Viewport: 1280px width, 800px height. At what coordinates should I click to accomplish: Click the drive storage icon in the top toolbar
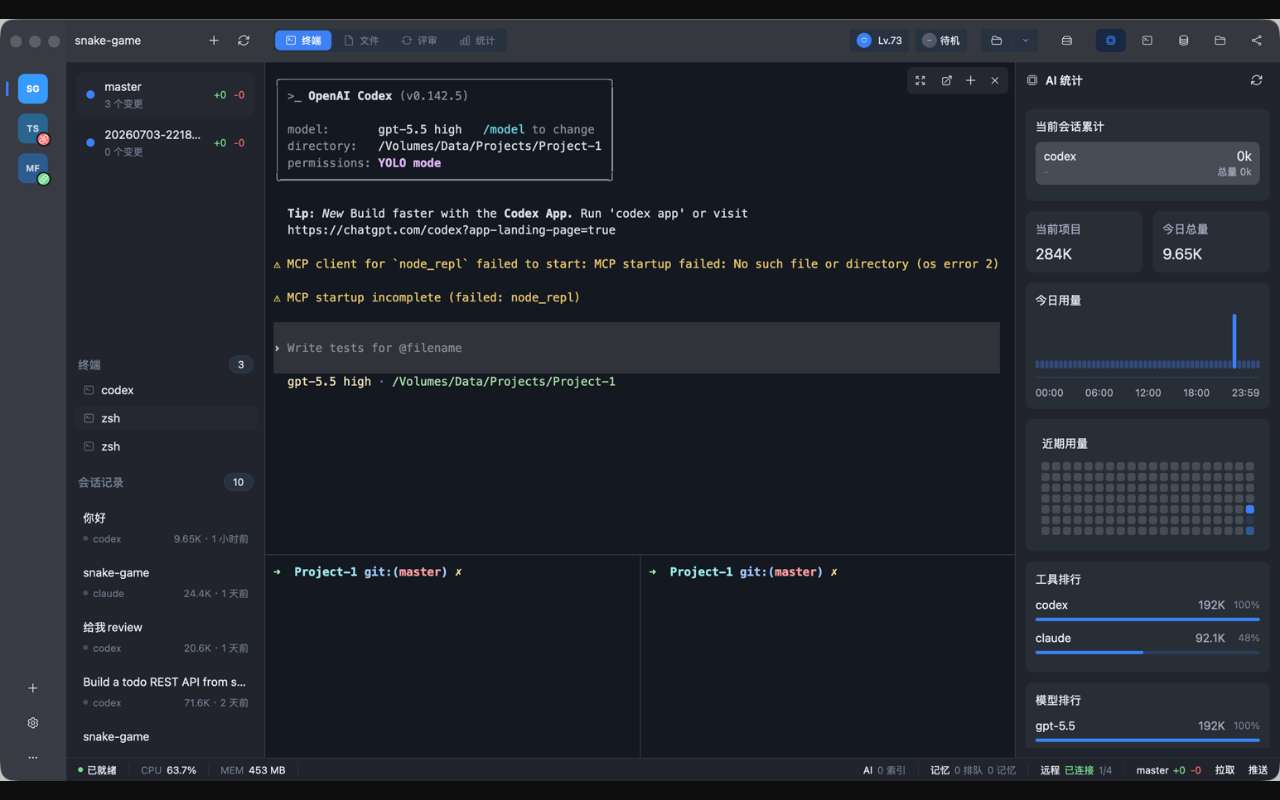click(1067, 41)
